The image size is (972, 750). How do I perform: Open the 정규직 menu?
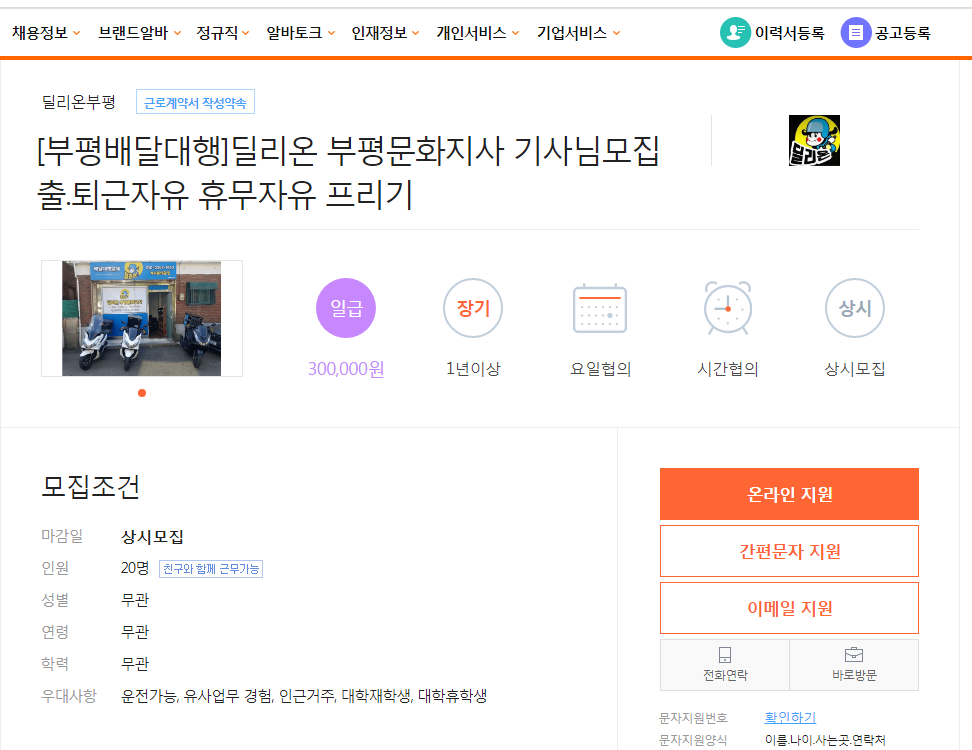point(217,33)
